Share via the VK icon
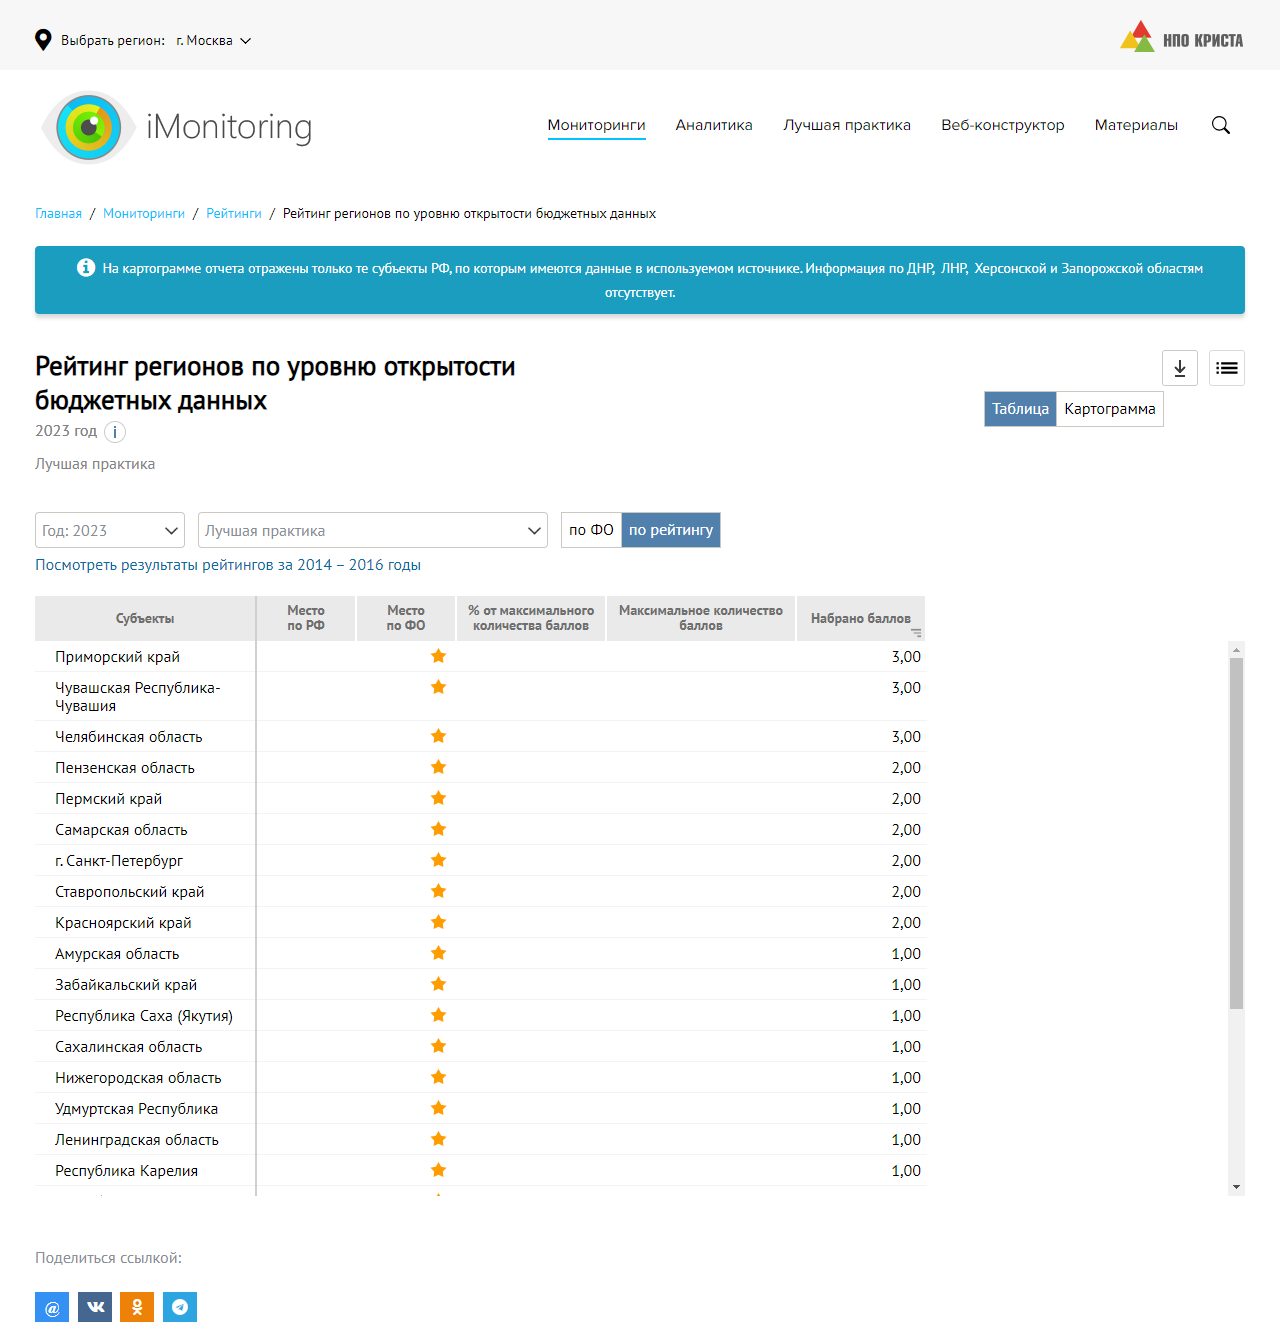The height and width of the screenshot is (1344, 1280). [x=95, y=1307]
